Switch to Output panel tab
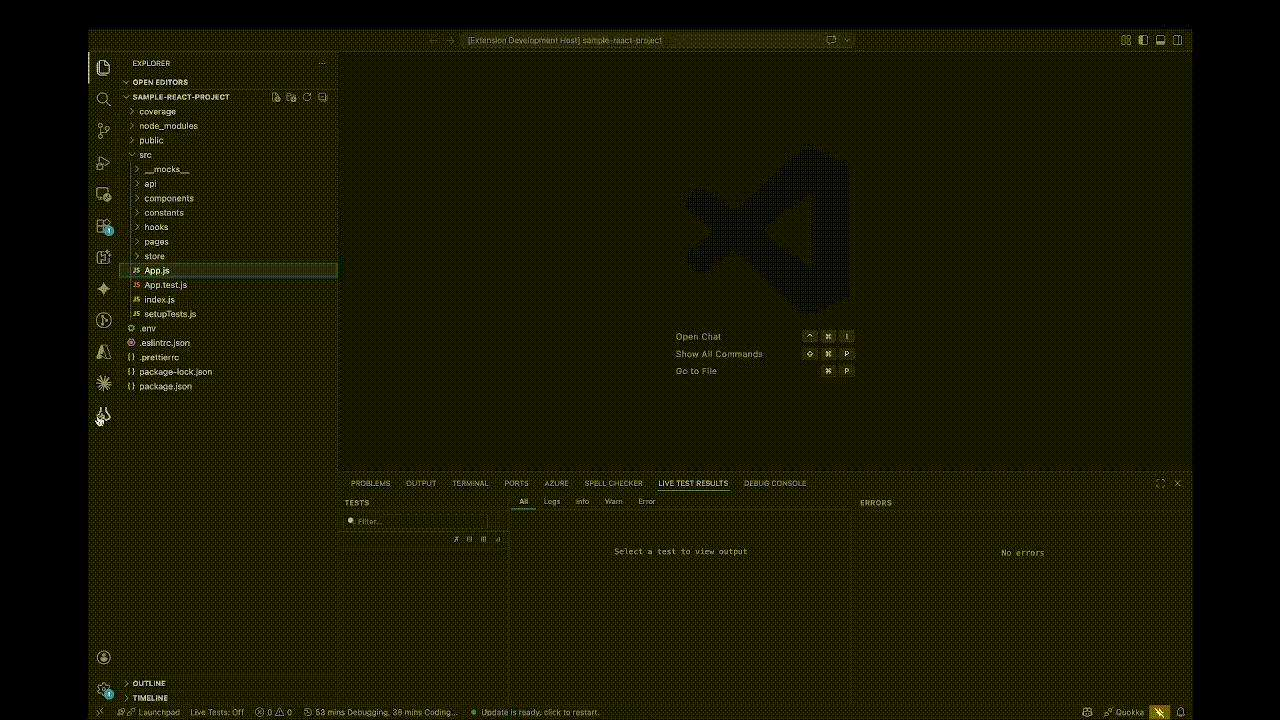The image size is (1280, 720). click(421, 483)
